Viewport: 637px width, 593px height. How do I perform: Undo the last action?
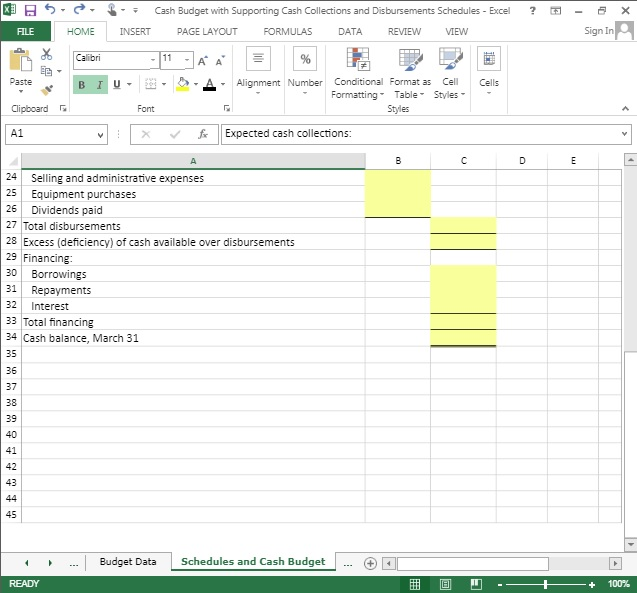50,9
